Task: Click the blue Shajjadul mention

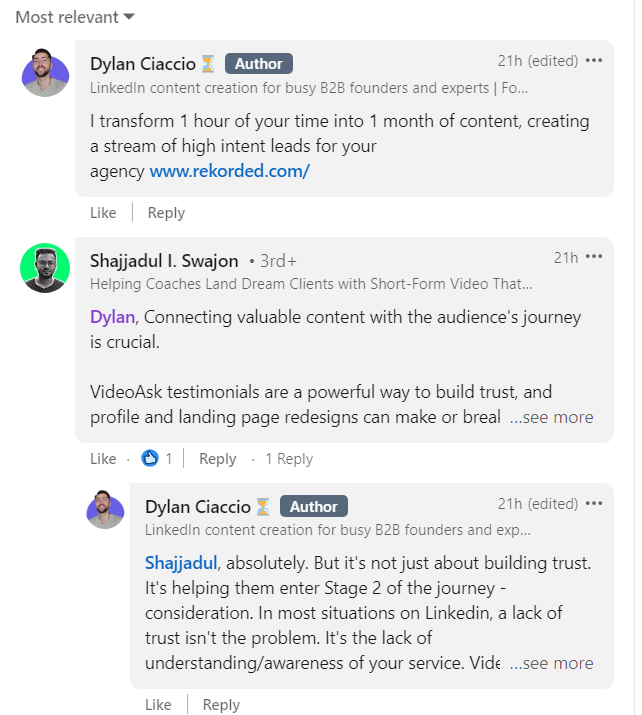Action: coord(181,563)
